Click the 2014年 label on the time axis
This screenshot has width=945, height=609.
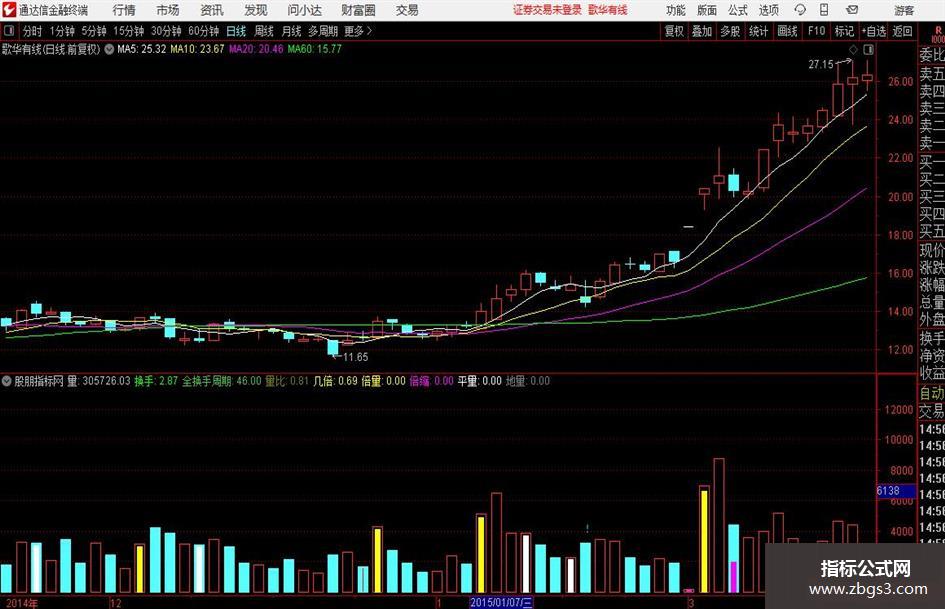tap(22, 602)
